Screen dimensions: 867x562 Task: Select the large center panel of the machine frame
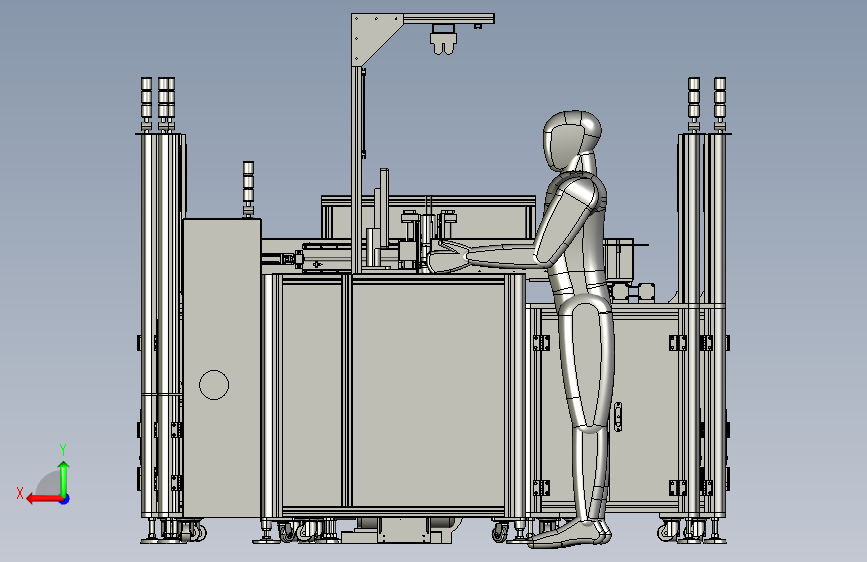pyautogui.click(x=428, y=394)
